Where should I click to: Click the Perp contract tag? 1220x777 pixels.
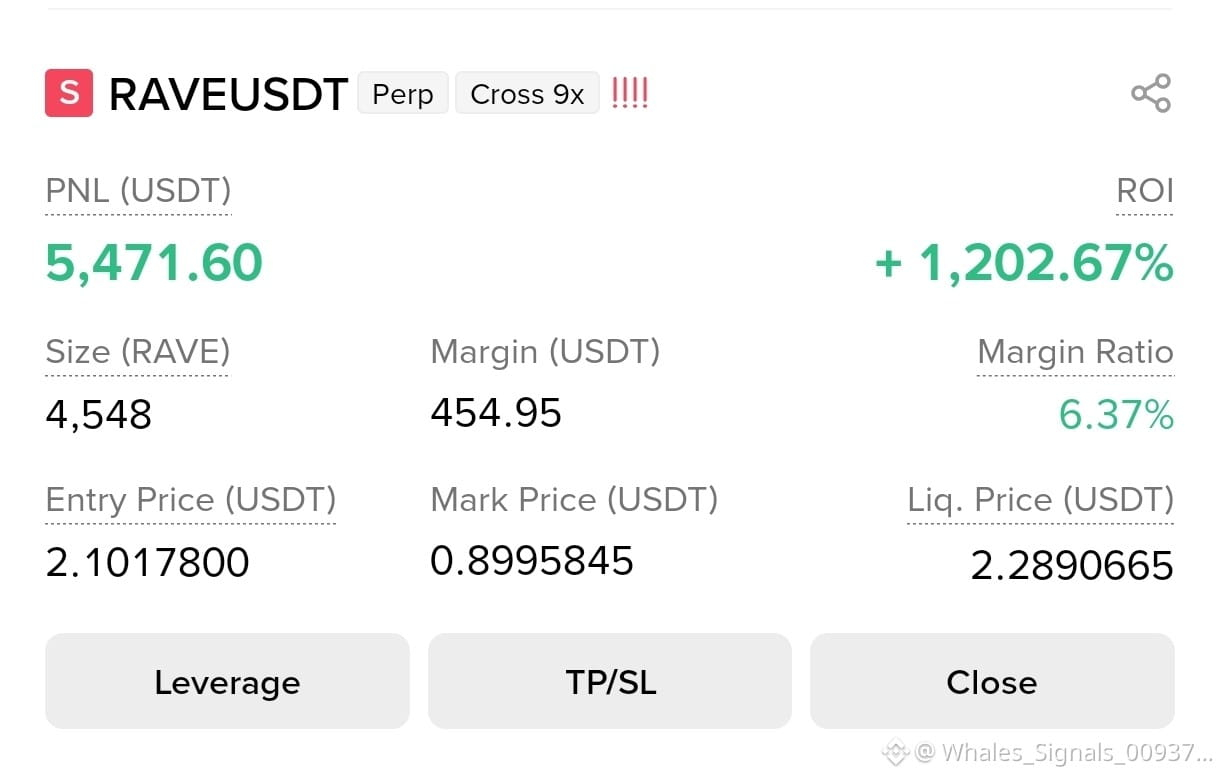tap(403, 94)
